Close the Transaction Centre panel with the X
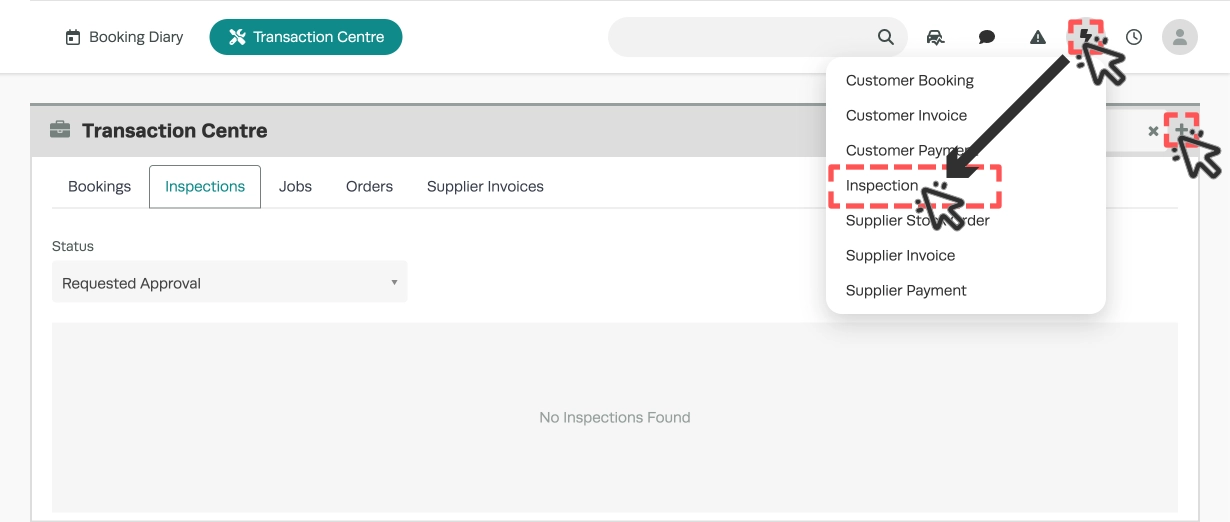 point(1153,131)
